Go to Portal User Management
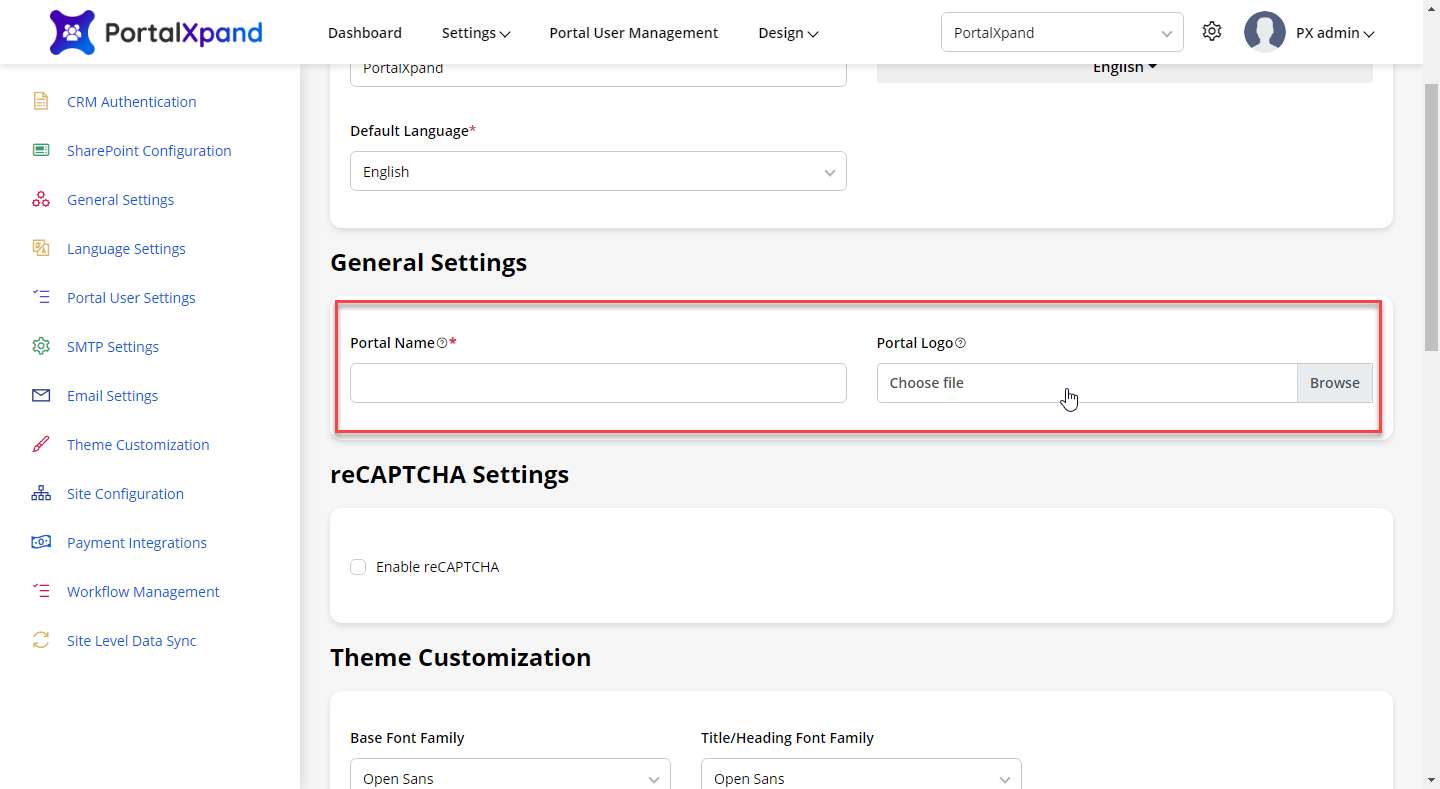The image size is (1440, 789). [x=633, y=33]
